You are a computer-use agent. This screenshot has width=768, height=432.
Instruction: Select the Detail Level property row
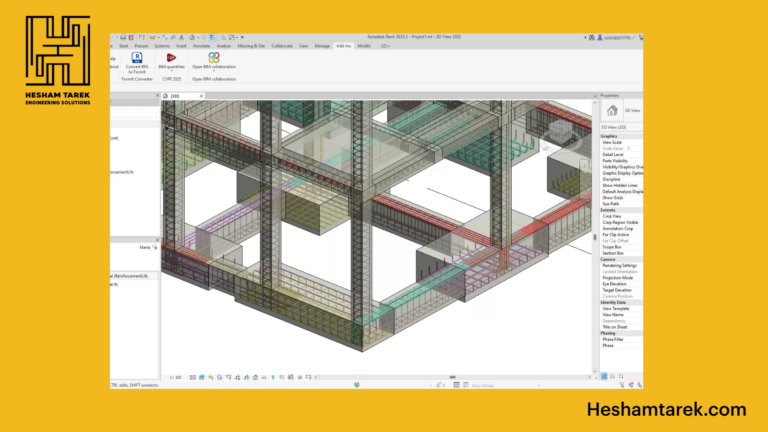[622, 155]
